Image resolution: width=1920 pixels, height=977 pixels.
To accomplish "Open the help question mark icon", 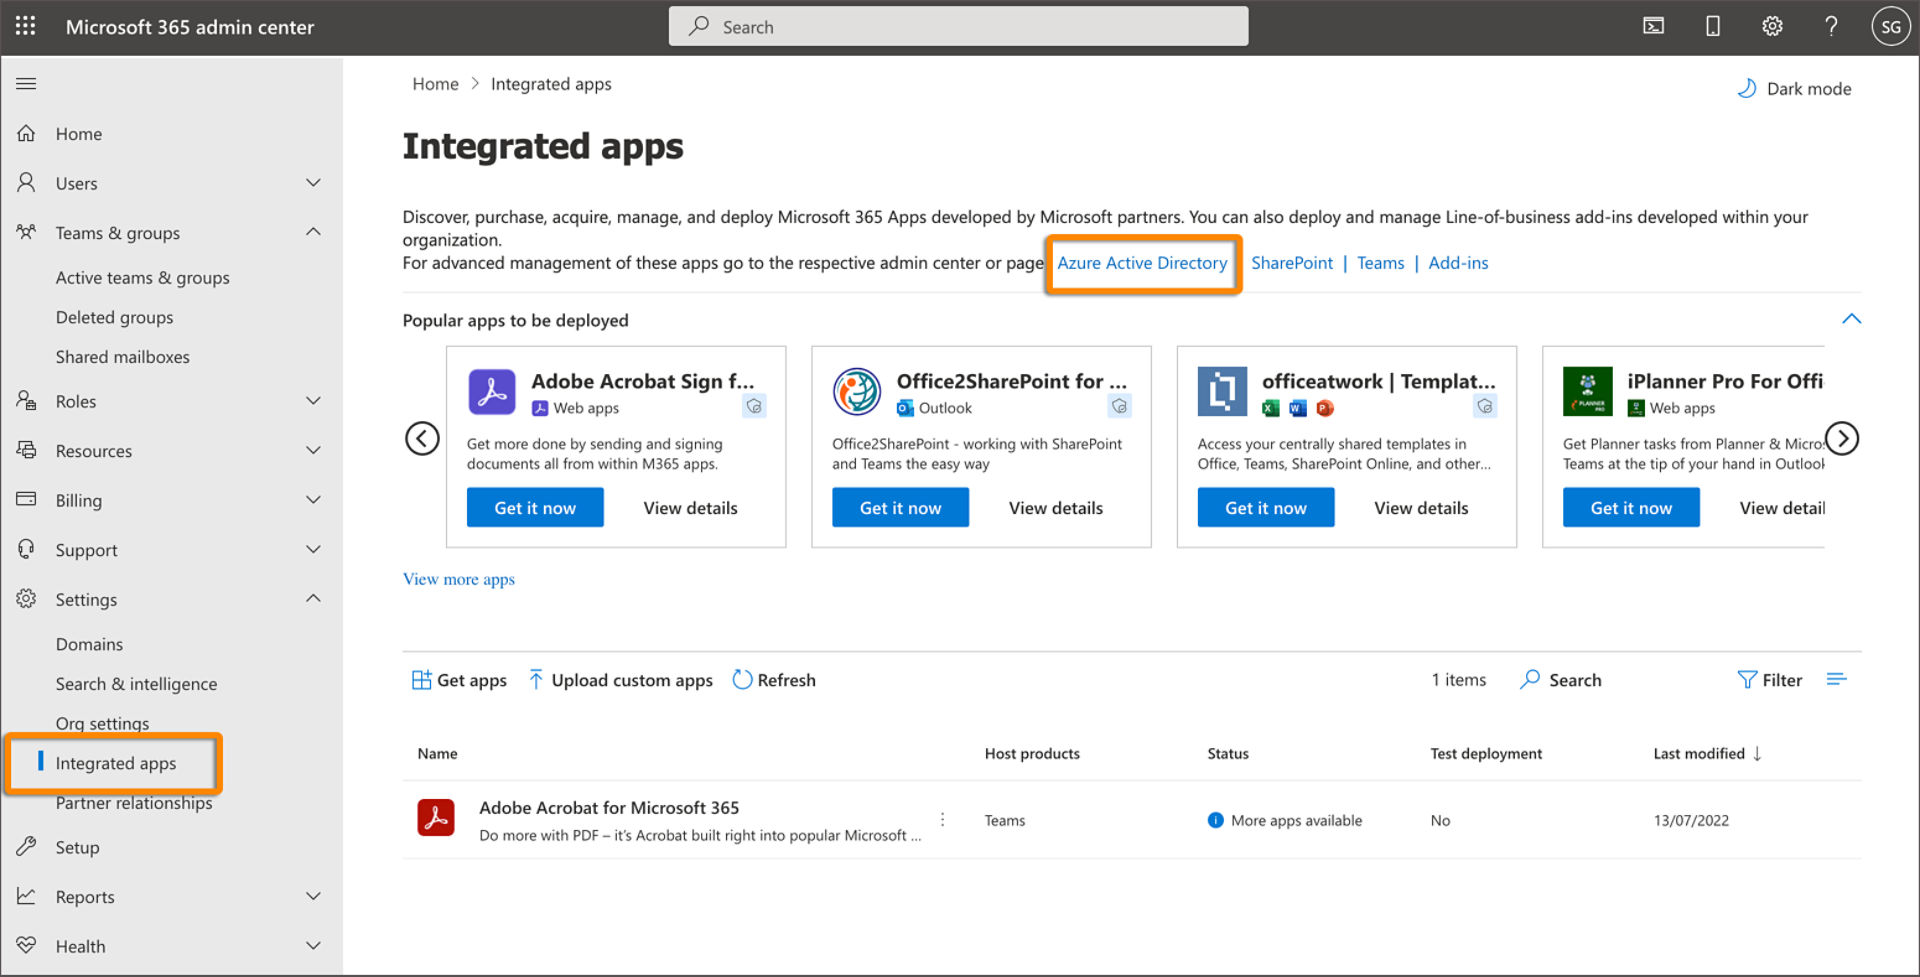I will 1831,26.
